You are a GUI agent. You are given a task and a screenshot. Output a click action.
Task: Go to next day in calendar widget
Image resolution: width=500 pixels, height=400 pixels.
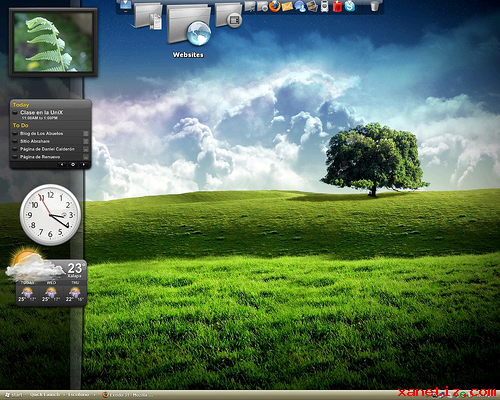83,164
